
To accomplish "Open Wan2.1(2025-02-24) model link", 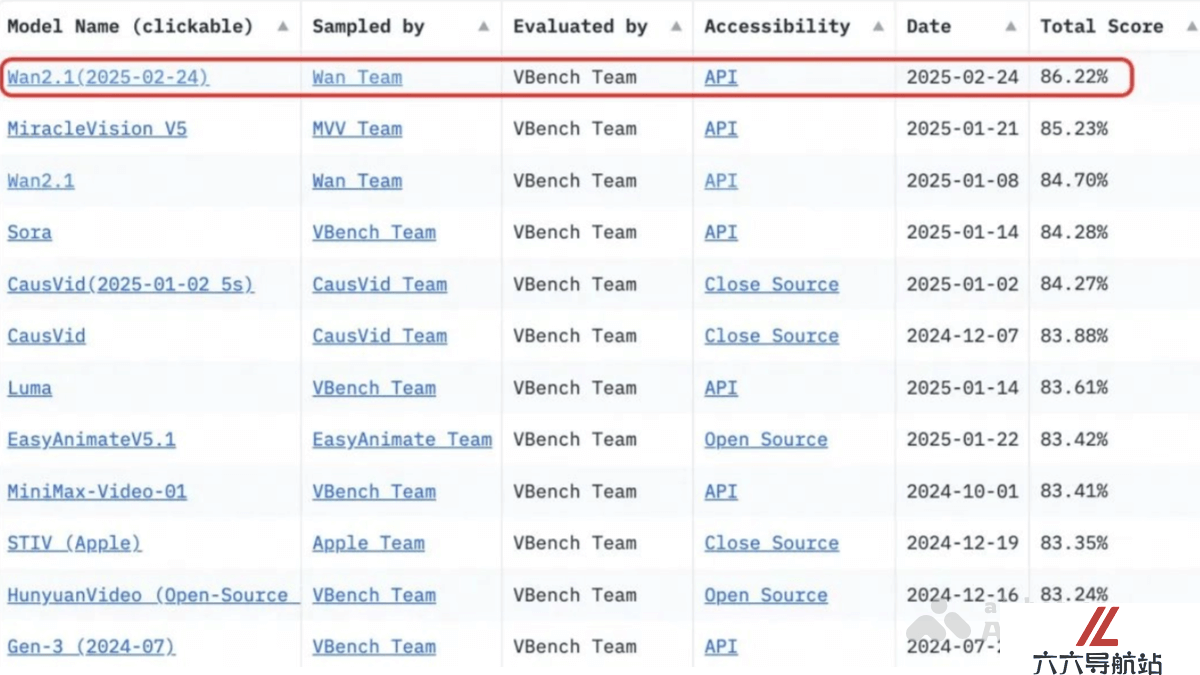I will tap(108, 77).
